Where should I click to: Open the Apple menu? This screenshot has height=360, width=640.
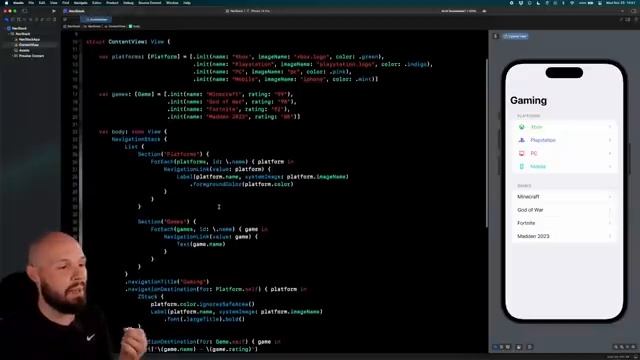coord(6,3)
